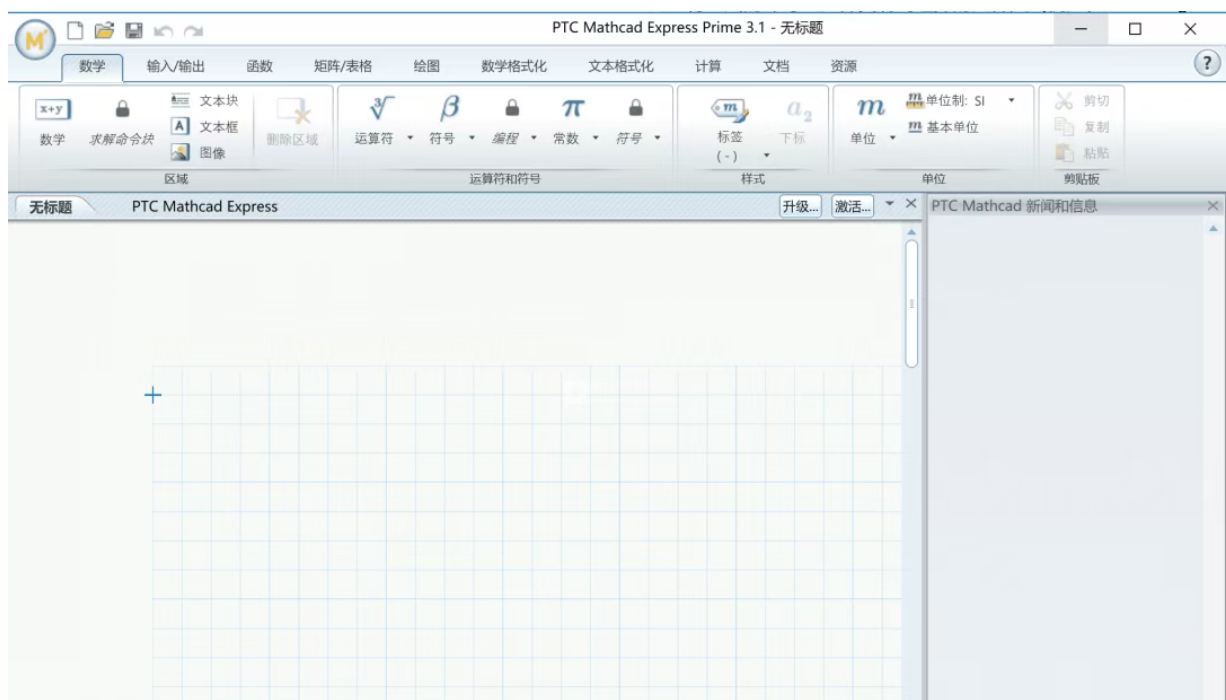Click the worksheet vertical scrollbar thumb
The height and width of the screenshot is (700, 1226).
pos(911,303)
